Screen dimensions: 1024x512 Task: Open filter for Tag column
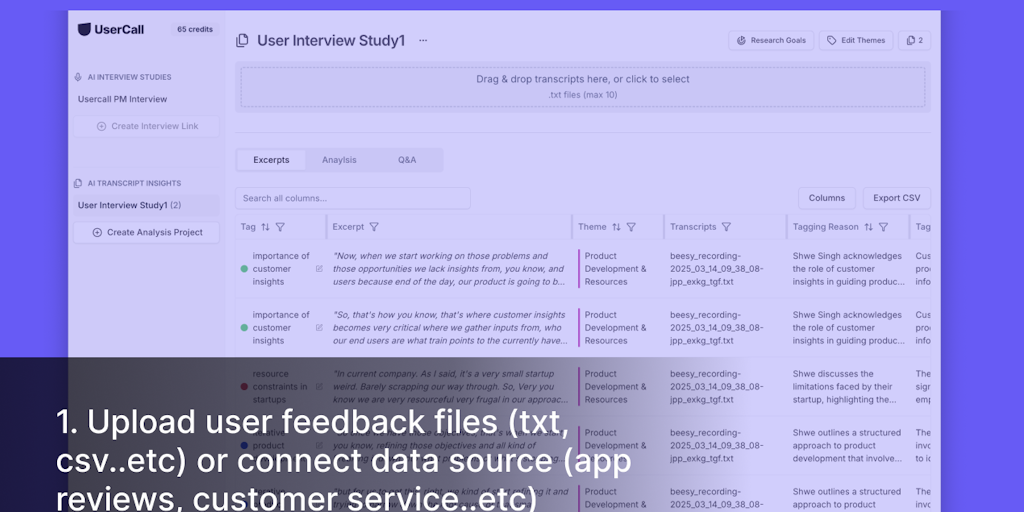point(280,227)
